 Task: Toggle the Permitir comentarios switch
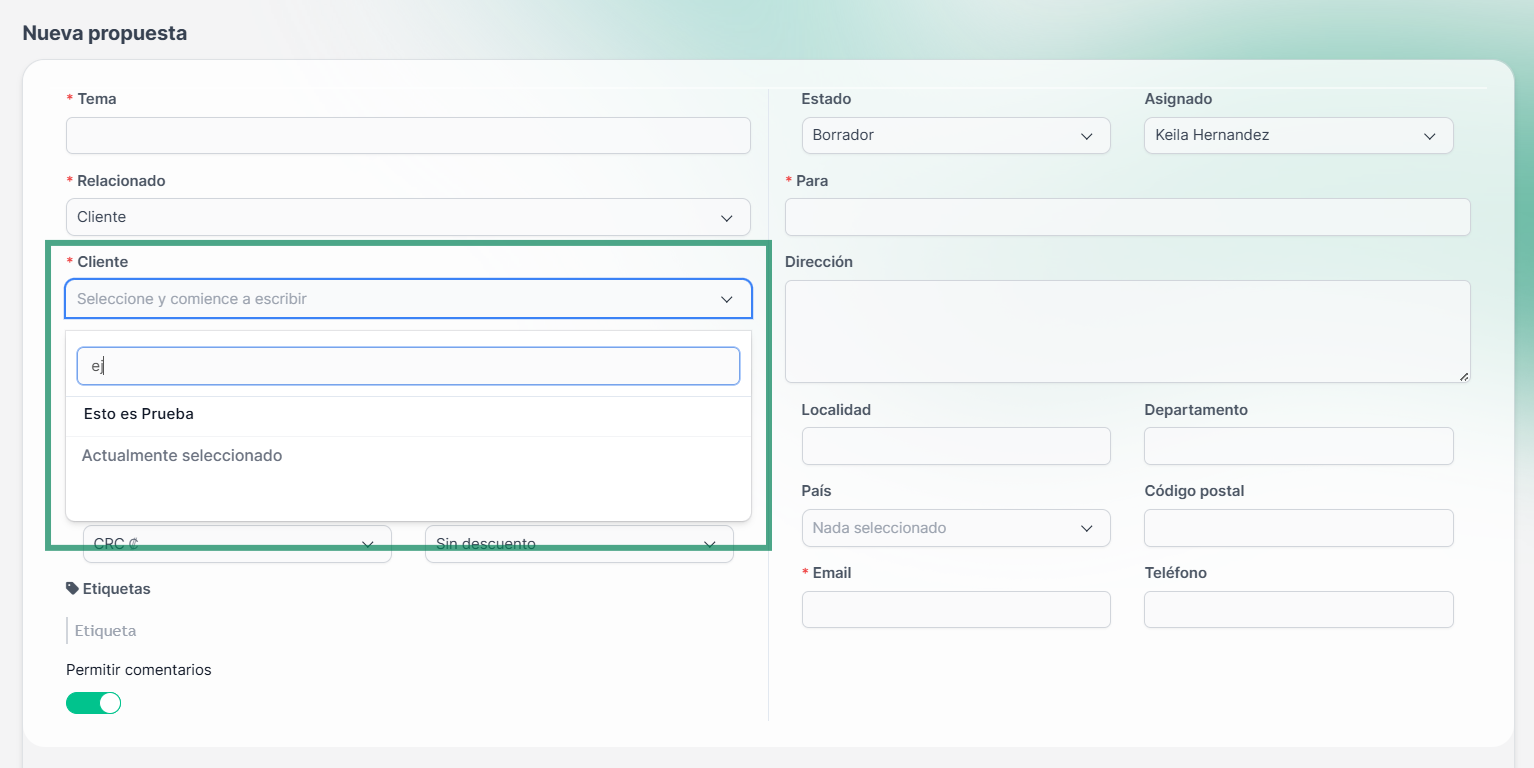tap(93, 703)
